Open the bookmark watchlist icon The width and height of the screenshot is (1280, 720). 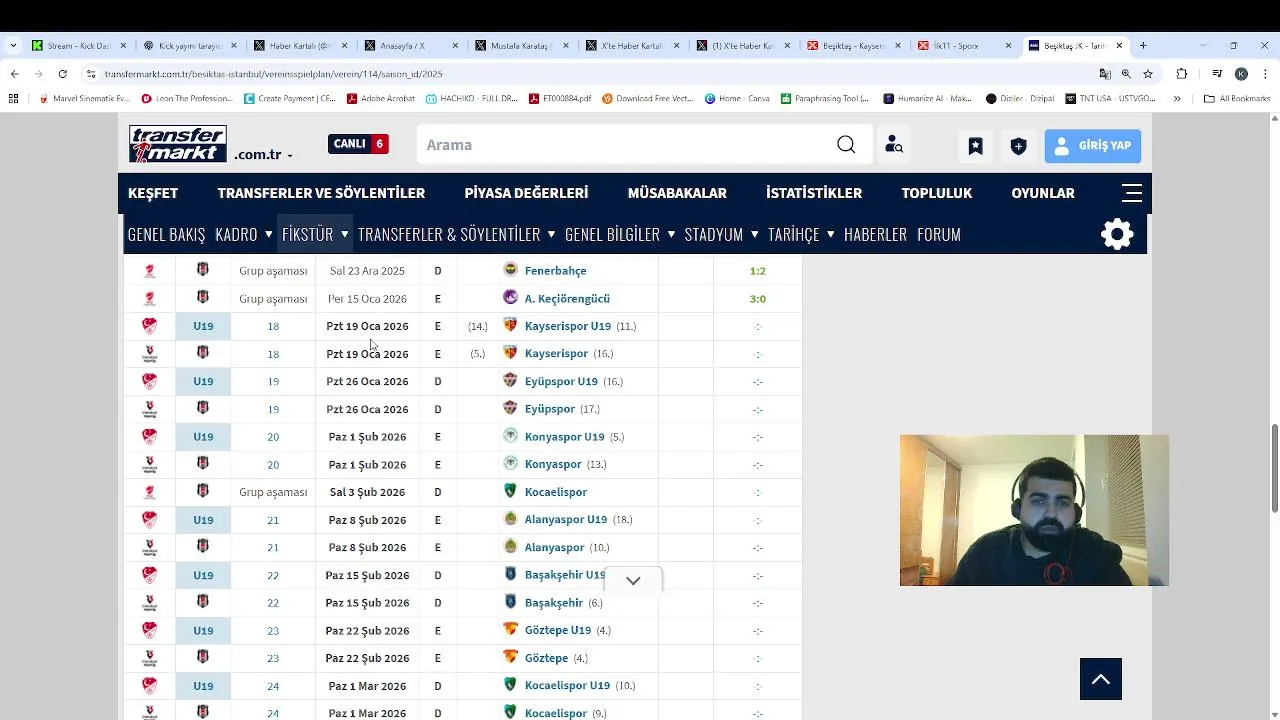pyautogui.click(x=975, y=146)
